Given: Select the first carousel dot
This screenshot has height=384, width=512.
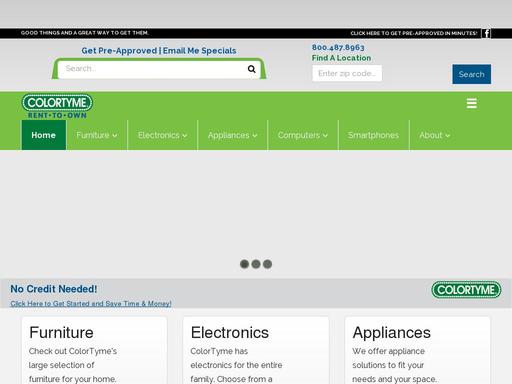Looking at the screenshot, I should tap(244, 264).
